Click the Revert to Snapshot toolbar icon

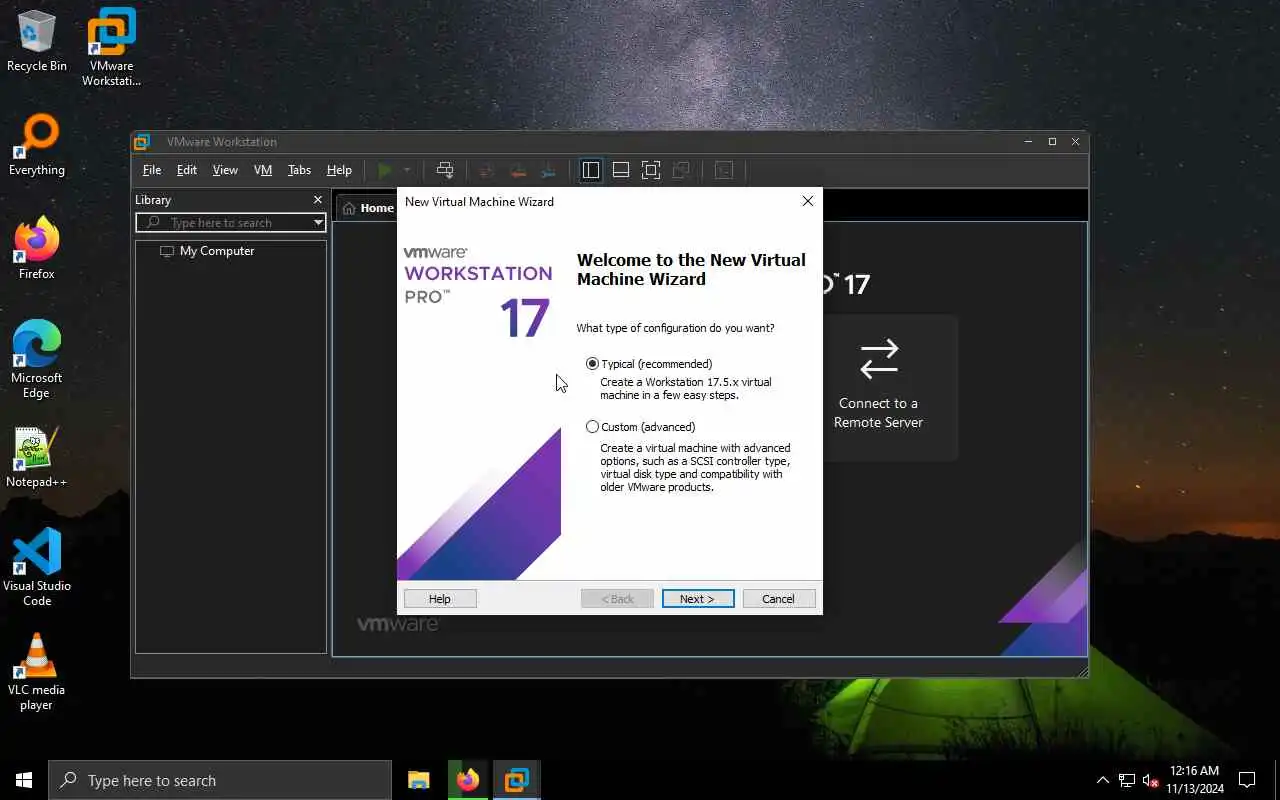point(517,170)
